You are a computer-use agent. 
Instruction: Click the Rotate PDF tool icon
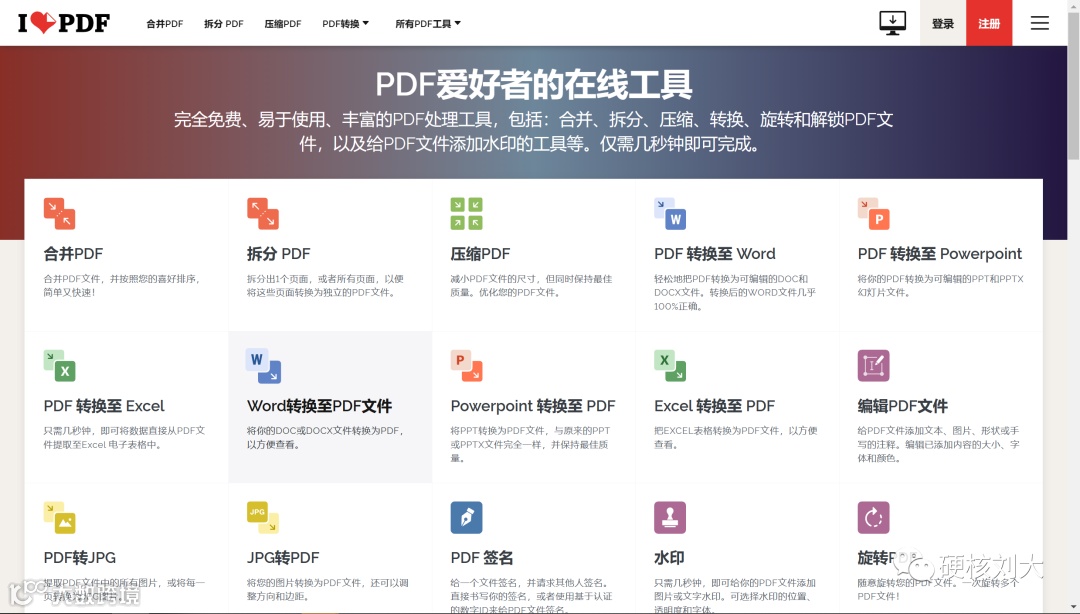tap(873, 518)
